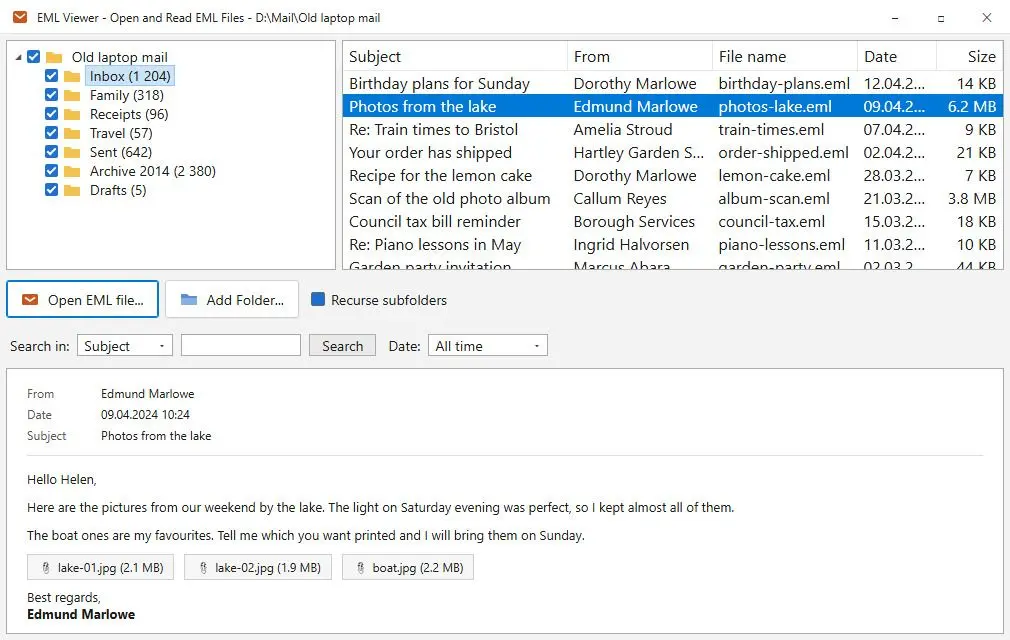Screen dimensions: 1010x640
Task: Click the Open EML file... button
Action: coord(82,299)
